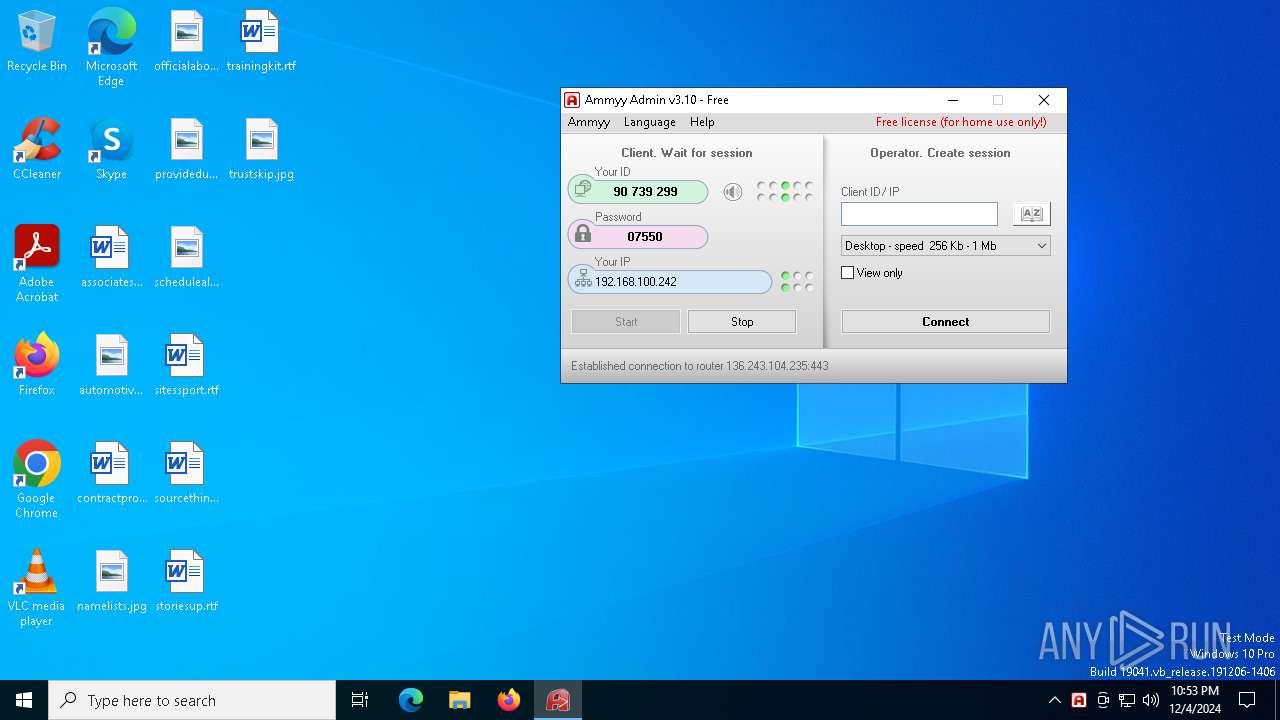
Task: Select providedu... file on desktop
Action: click(x=186, y=150)
